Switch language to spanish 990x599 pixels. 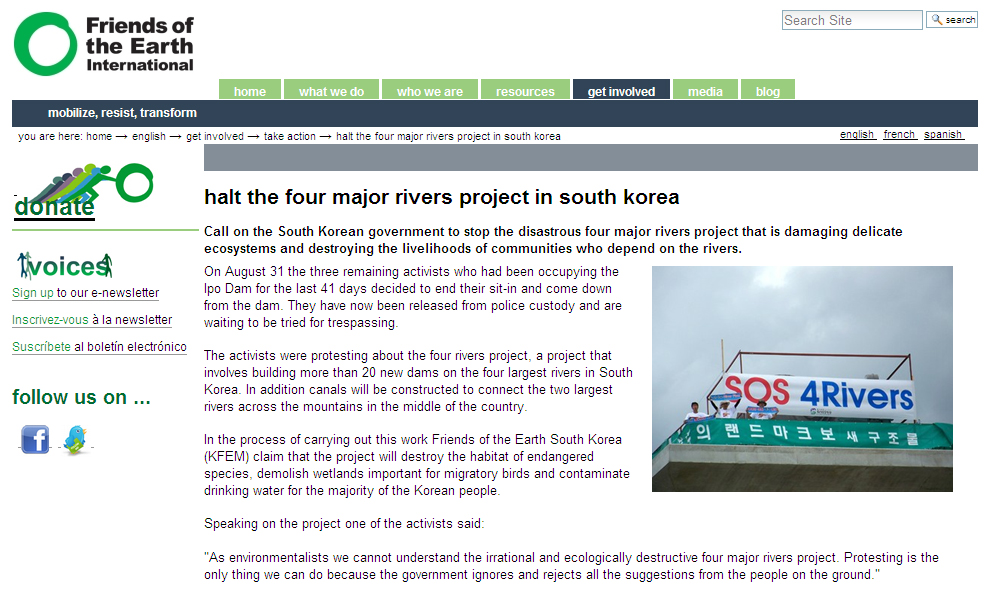click(943, 134)
